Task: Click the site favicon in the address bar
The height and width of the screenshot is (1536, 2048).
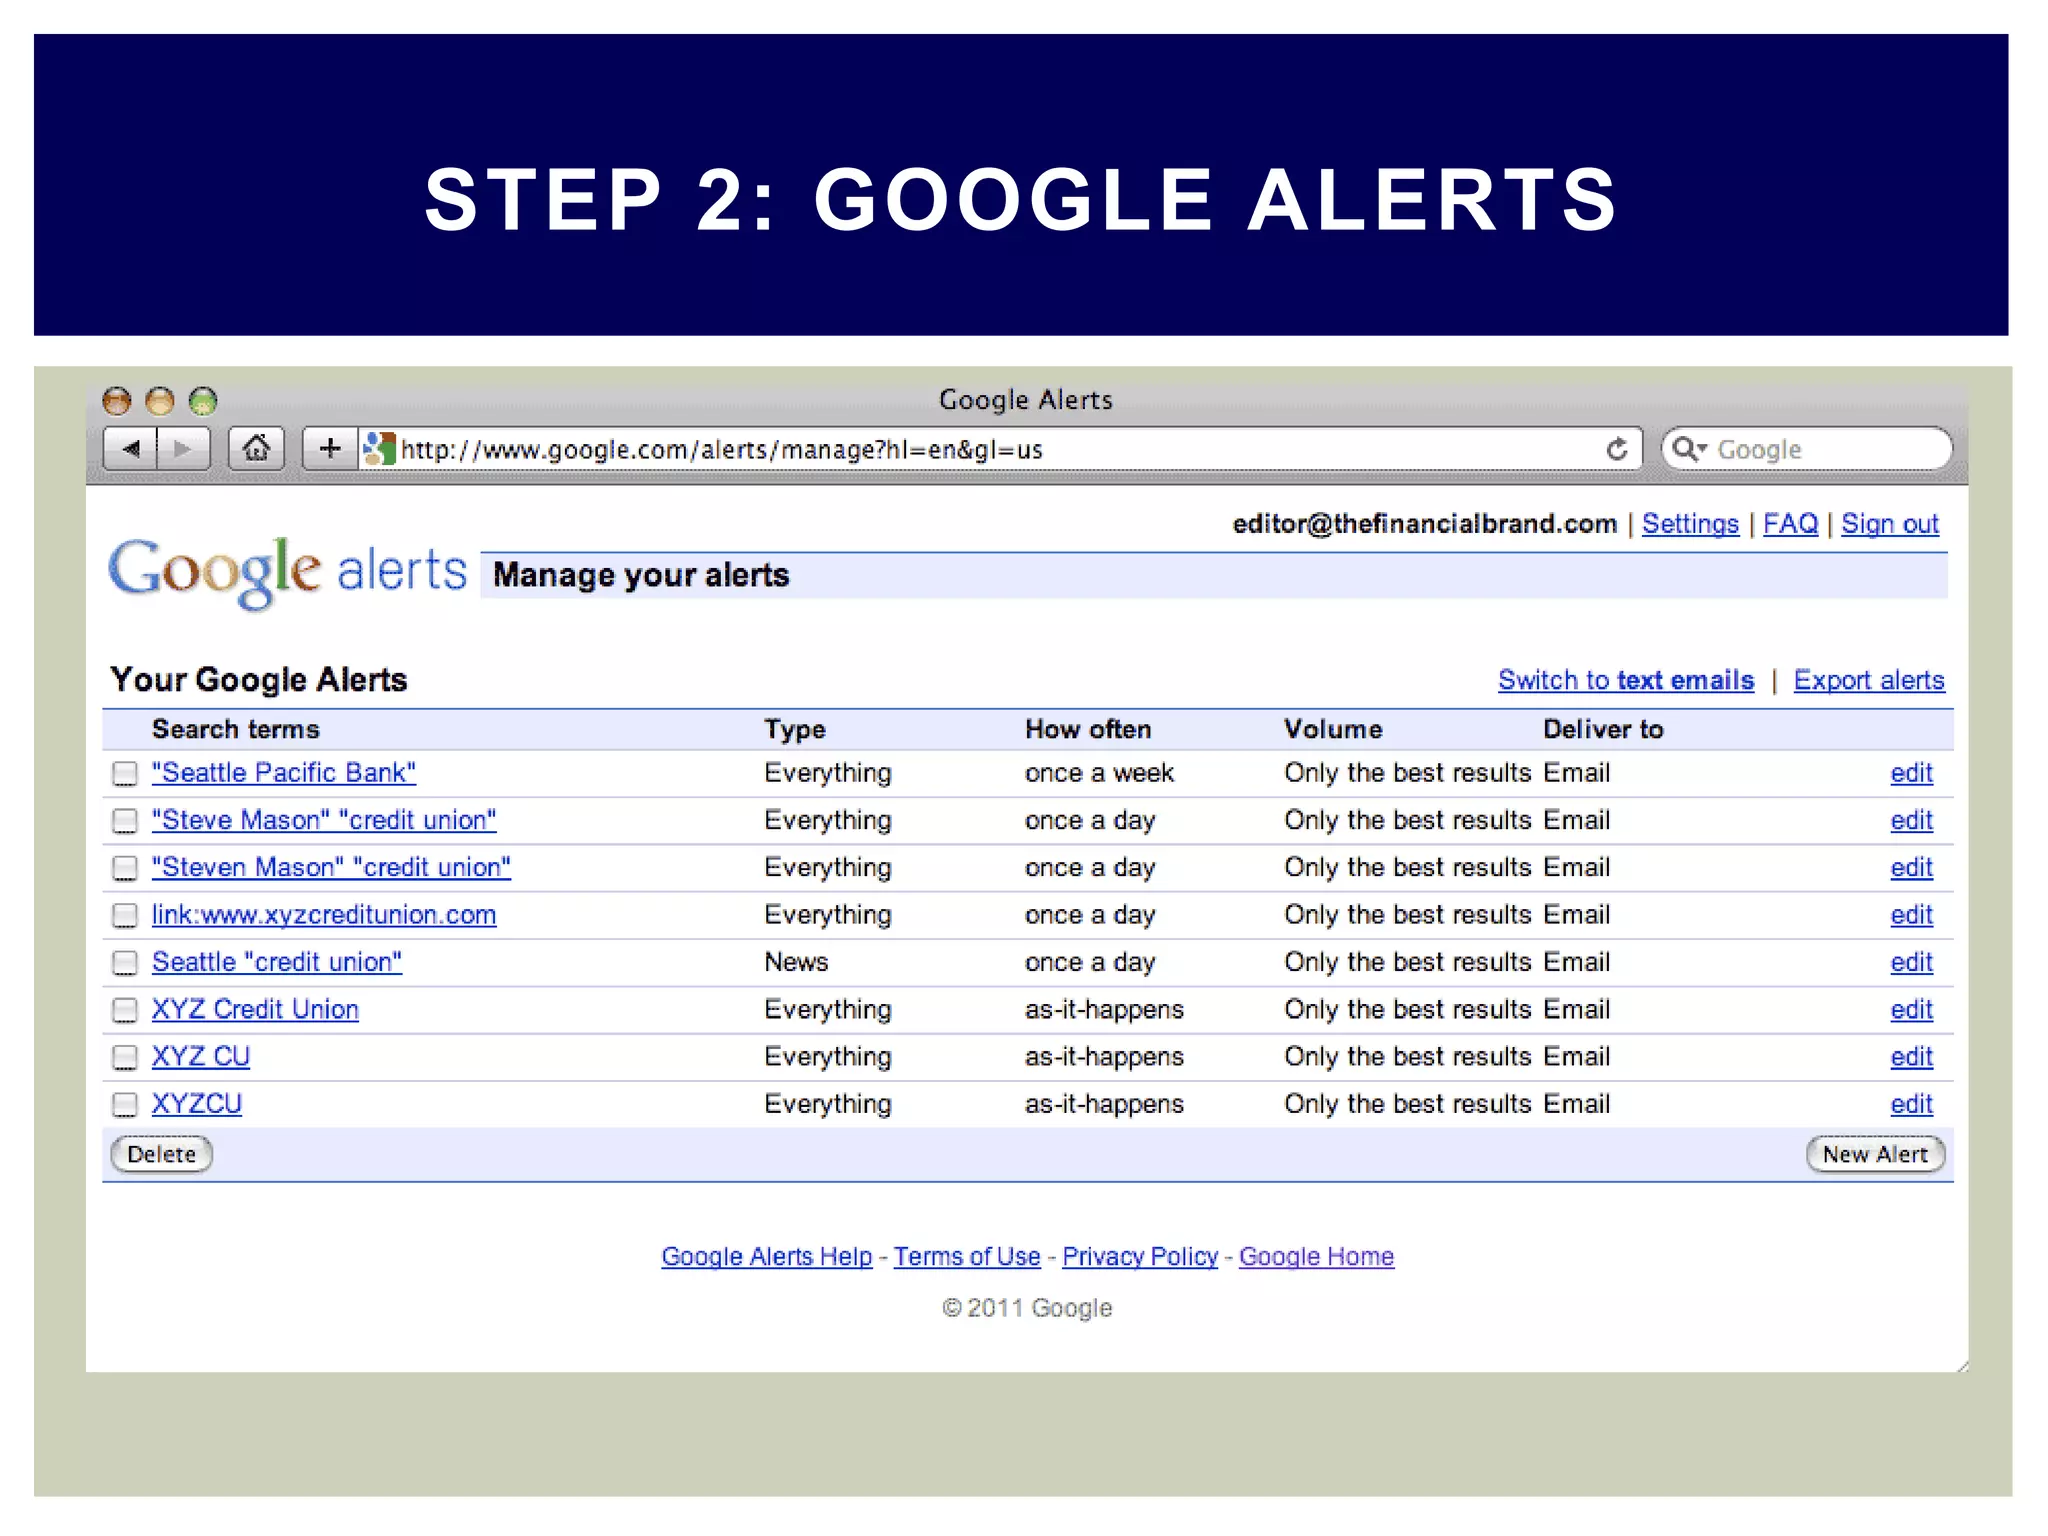Action: pos(379,449)
